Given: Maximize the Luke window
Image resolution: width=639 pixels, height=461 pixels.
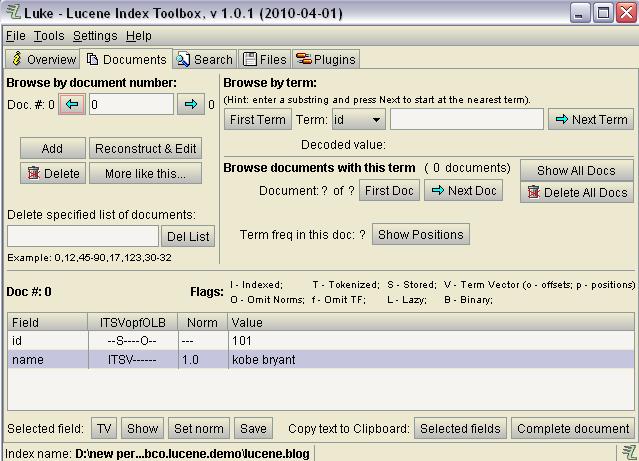Looking at the screenshot, I should [x=603, y=13].
